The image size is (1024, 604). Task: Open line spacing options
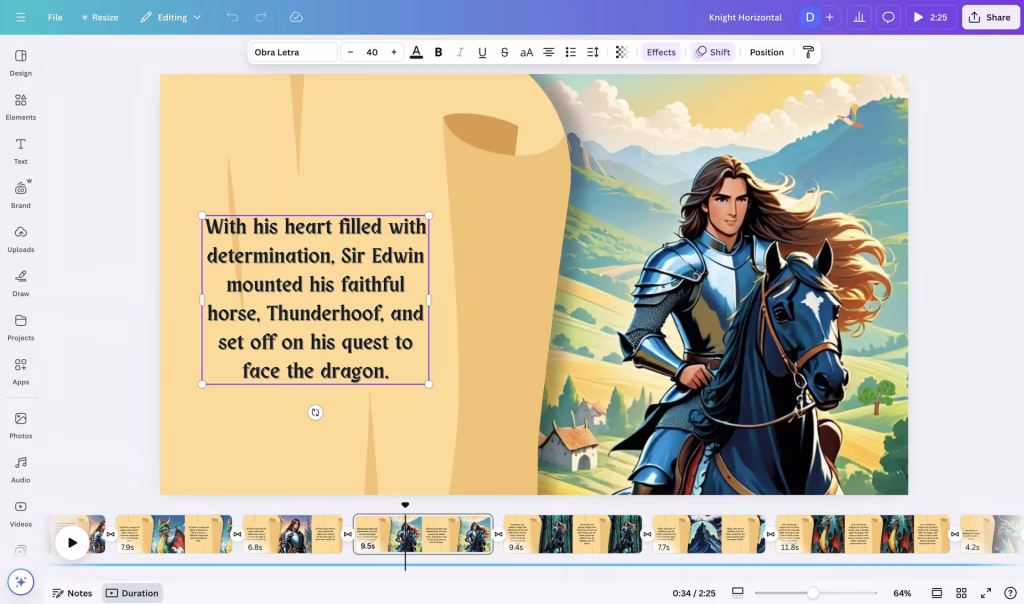coord(593,52)
